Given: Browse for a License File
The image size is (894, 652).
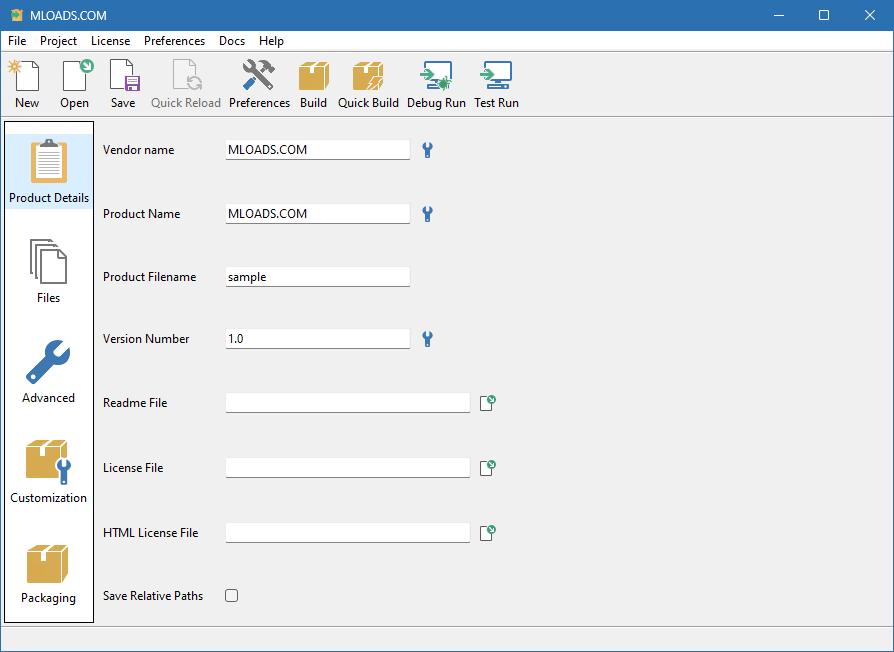Looking at the screenshot, I should [x=487, y=468].
